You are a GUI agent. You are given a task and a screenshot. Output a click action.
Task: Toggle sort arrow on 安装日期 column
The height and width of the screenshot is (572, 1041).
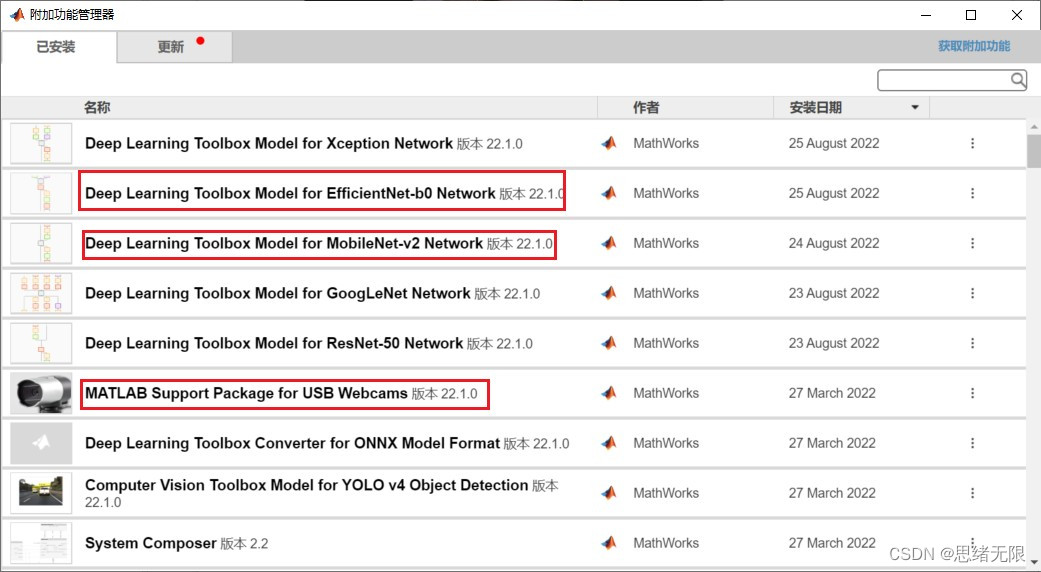[915, 107]
